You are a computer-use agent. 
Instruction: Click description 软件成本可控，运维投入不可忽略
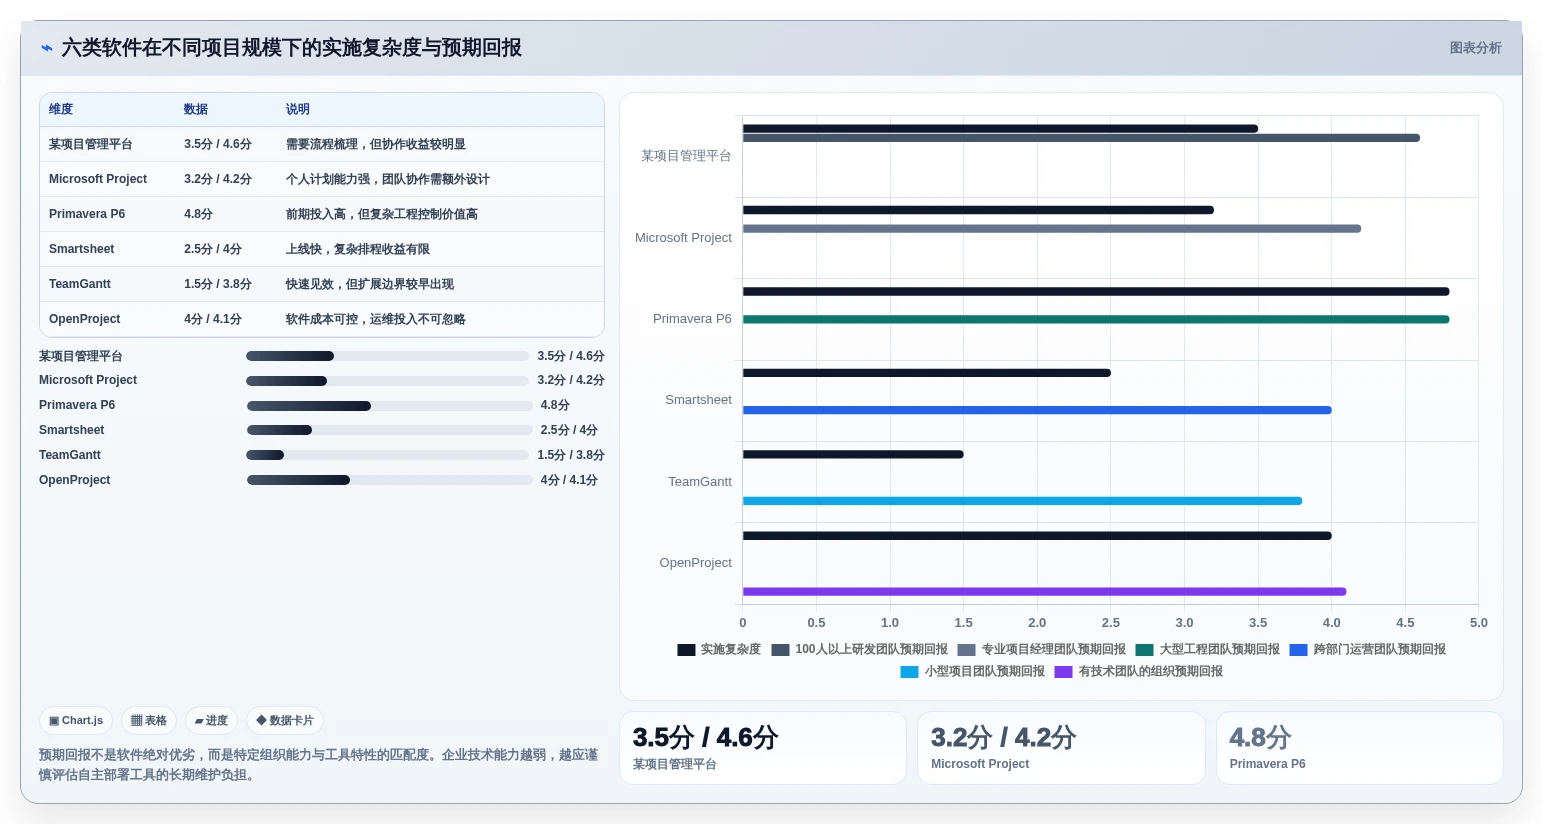click(376, 319)
